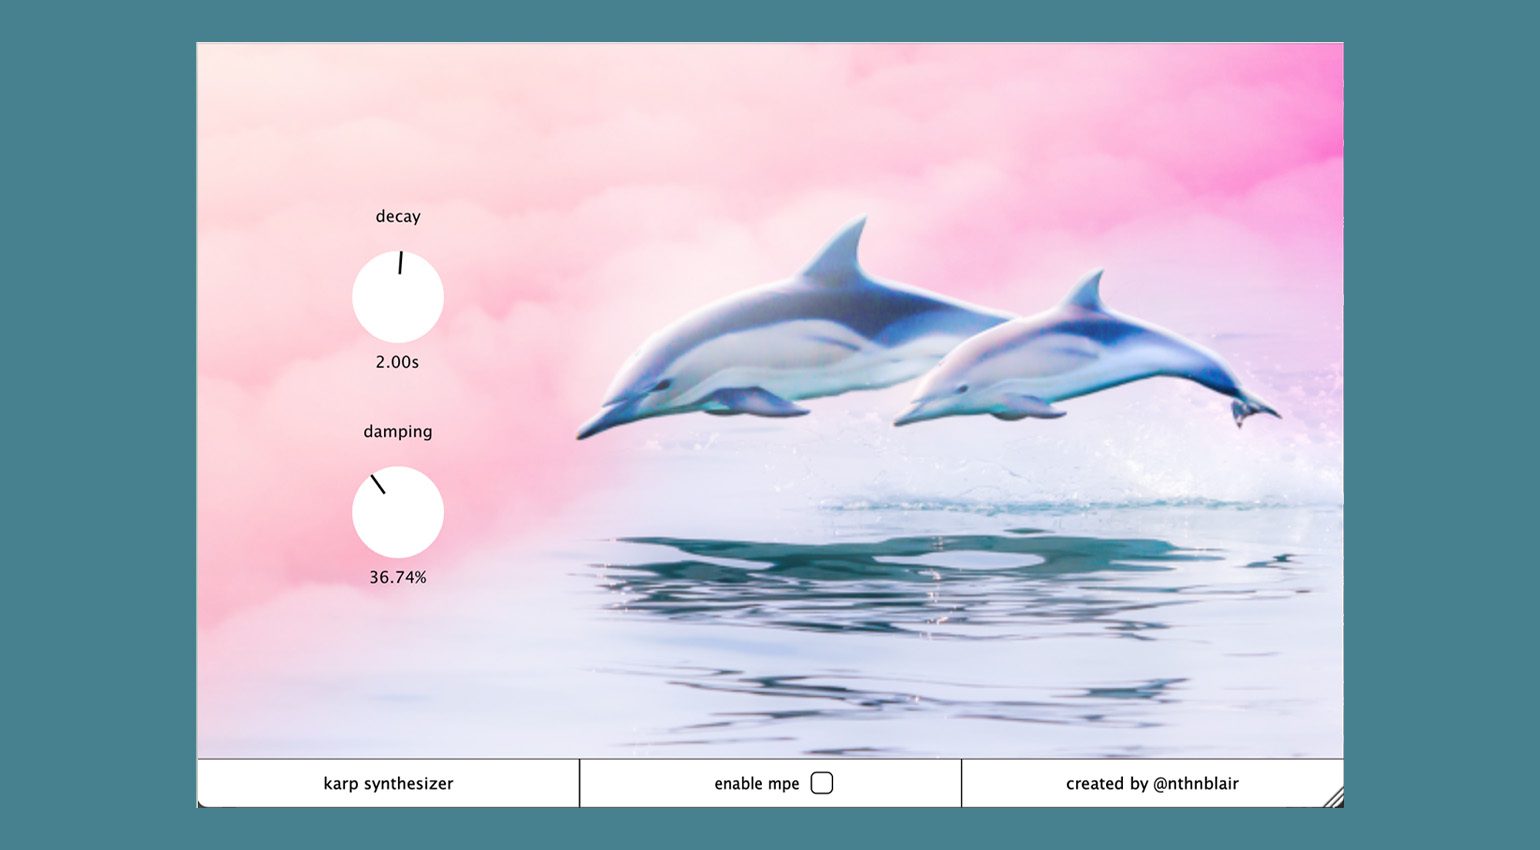Click the window resize corner grip
This screenshot has width=1540, height=850.
pos(1333,797)
